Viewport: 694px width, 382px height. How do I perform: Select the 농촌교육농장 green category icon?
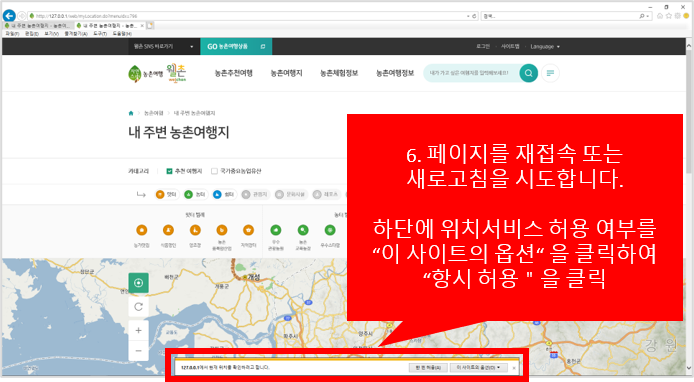coord(303,230)
